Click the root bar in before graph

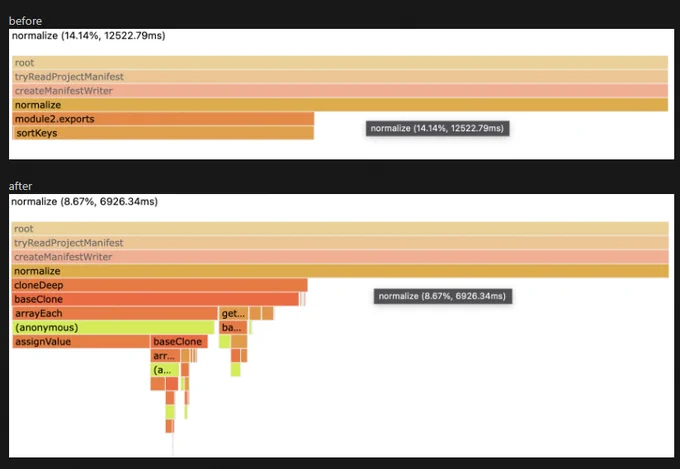(x=340, y=62)
